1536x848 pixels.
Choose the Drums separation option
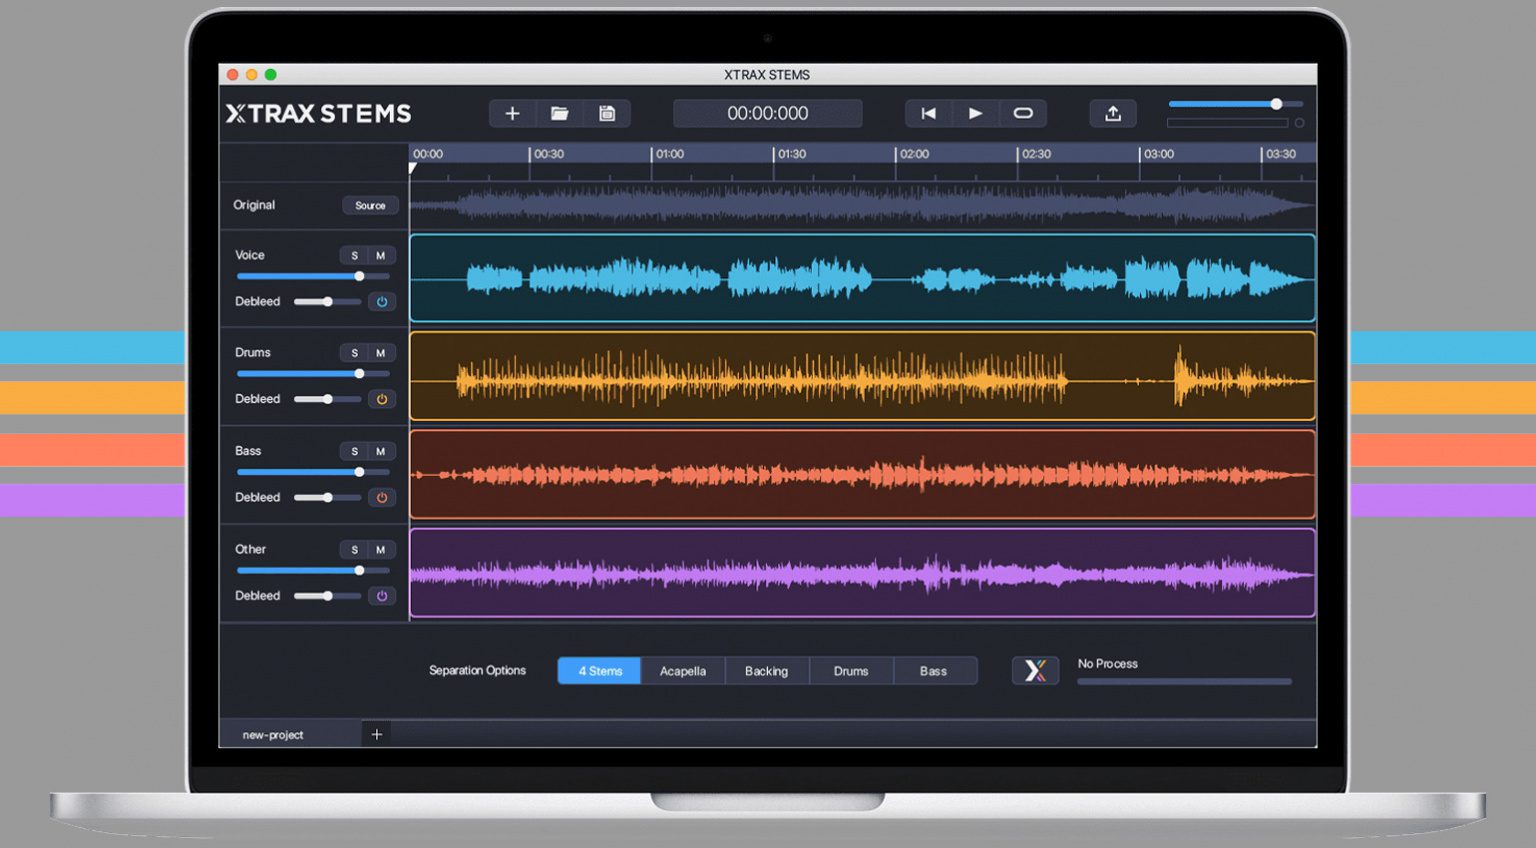click(x=851, y=671)
